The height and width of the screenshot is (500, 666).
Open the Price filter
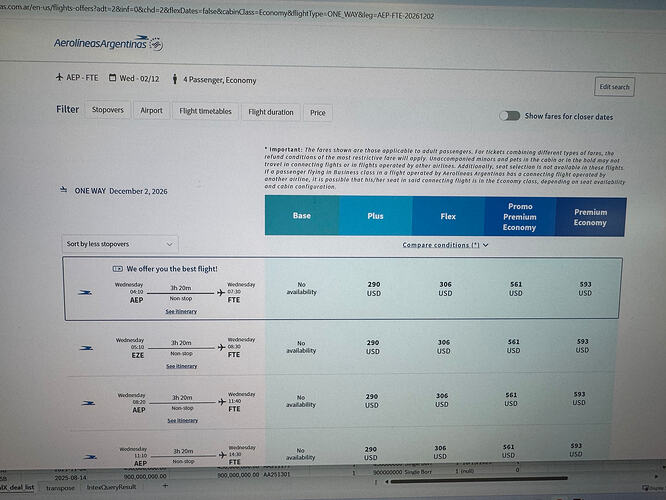point(318,113)
